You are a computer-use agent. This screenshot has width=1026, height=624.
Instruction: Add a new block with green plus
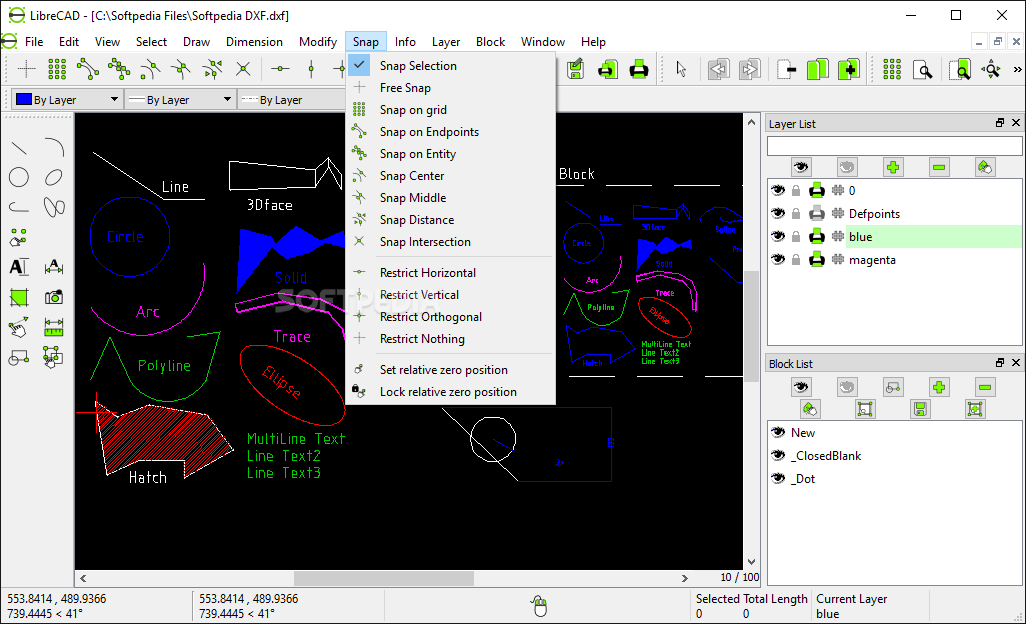pos(939,387)
